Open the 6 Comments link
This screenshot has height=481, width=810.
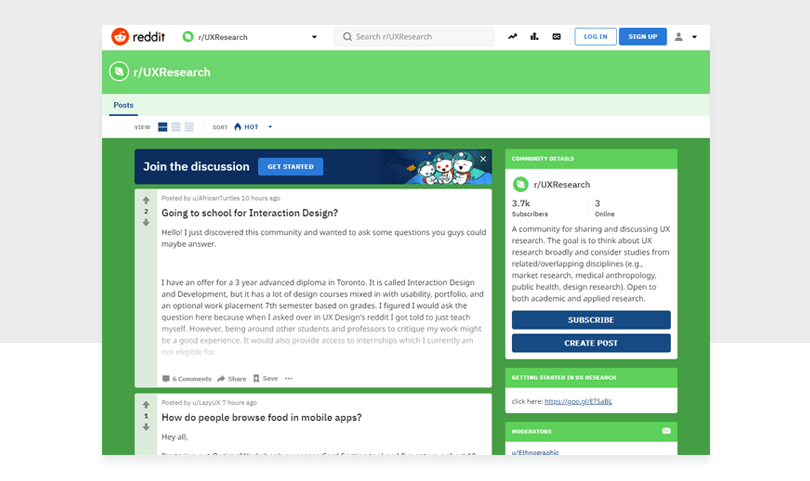pos(187,379)
